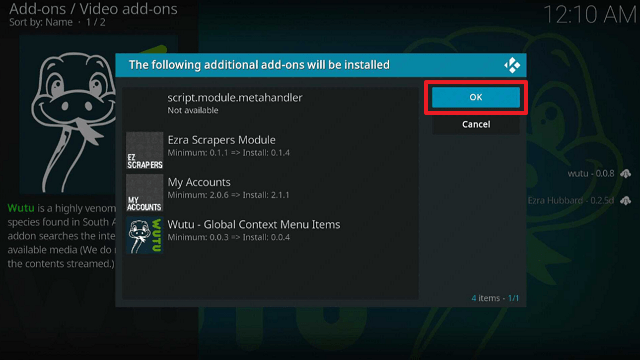Click the Add-ons / Video add-ons heading
The image size is (640, 360).
[x=93, y=9]
